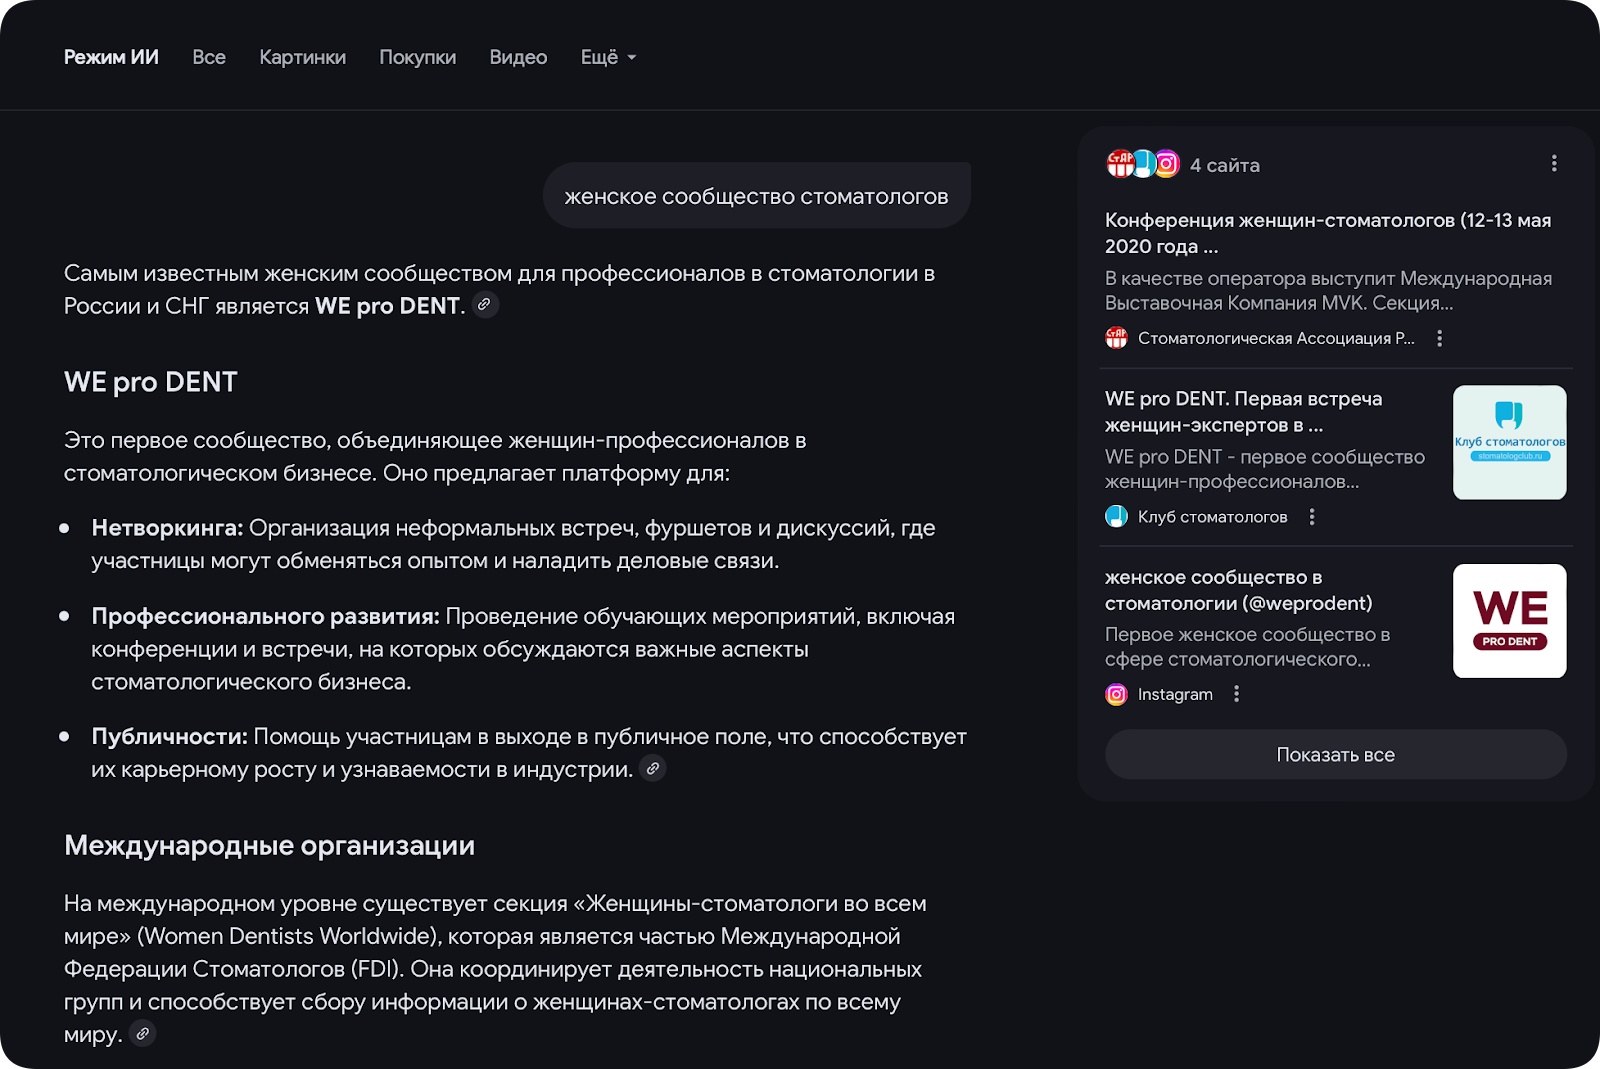Click the link icon after WE pro DENT sentence
The image size is (1600, 1069).
[484, 305]
